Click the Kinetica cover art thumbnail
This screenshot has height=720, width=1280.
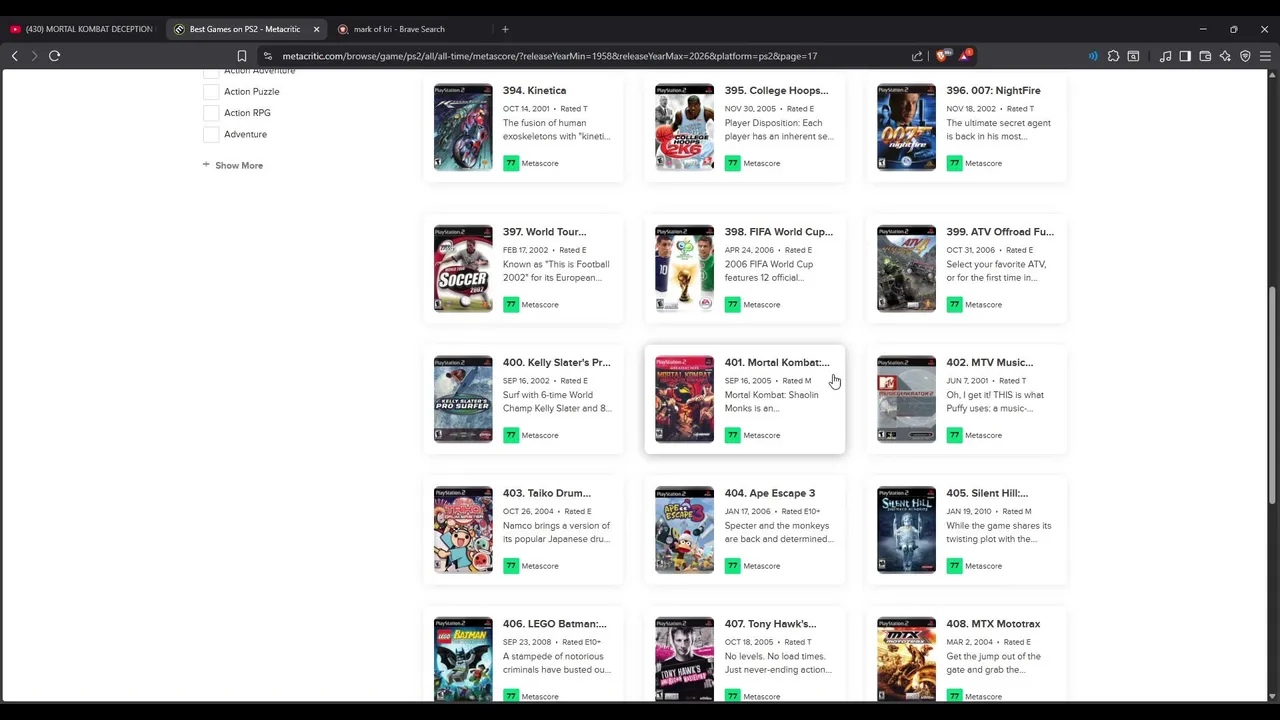(463, 127)
